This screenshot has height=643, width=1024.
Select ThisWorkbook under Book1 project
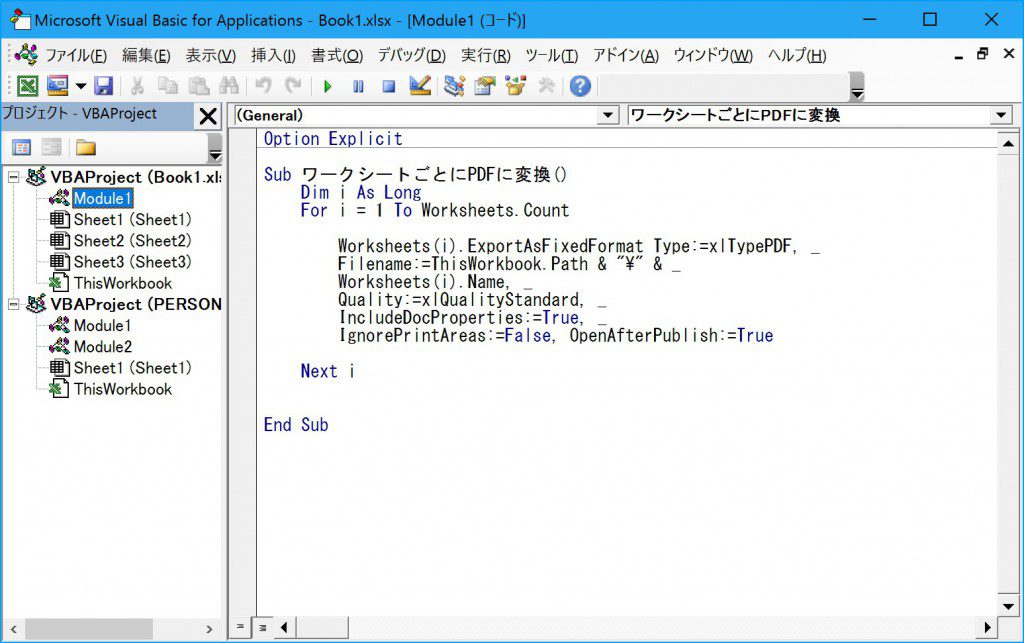[123, 283]
